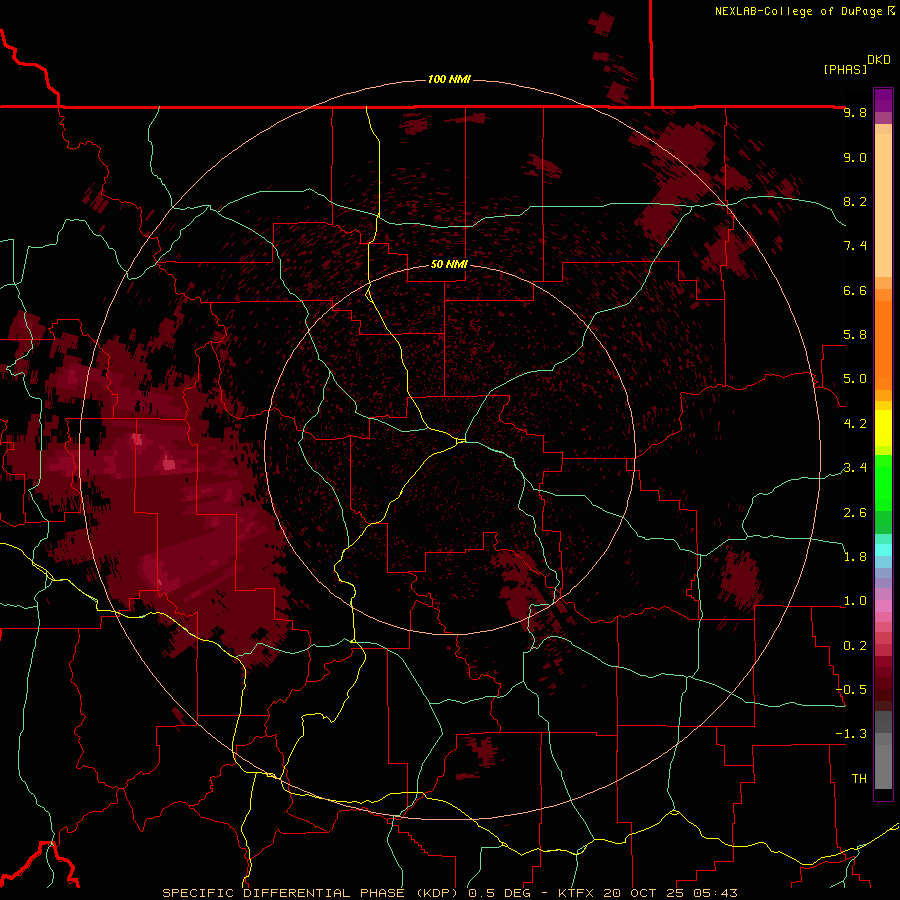The image size is (900, 900).
Task: Click the cyan segment of the color bar
Action: click(x=883, y=550)
